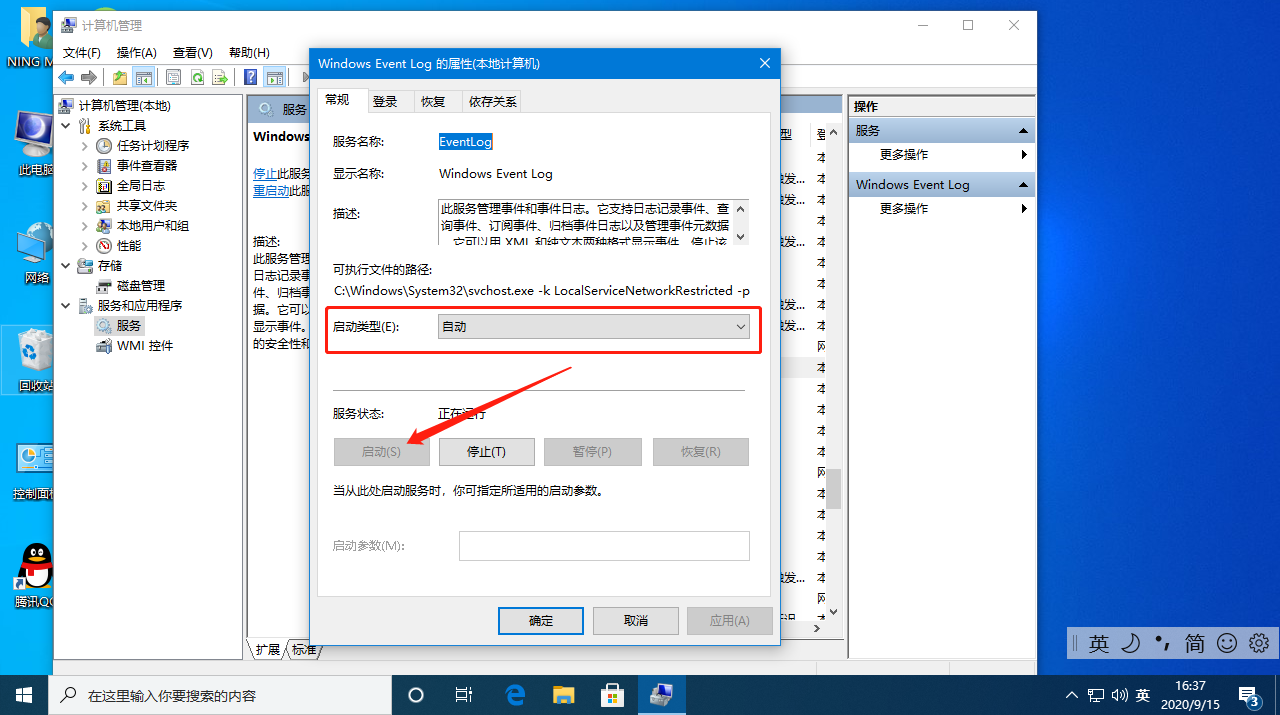Open 文件(F) menu
Image resolution: width=1280 pixels, height=715 pixels.
pyautogui.click(x=82, y=52)
